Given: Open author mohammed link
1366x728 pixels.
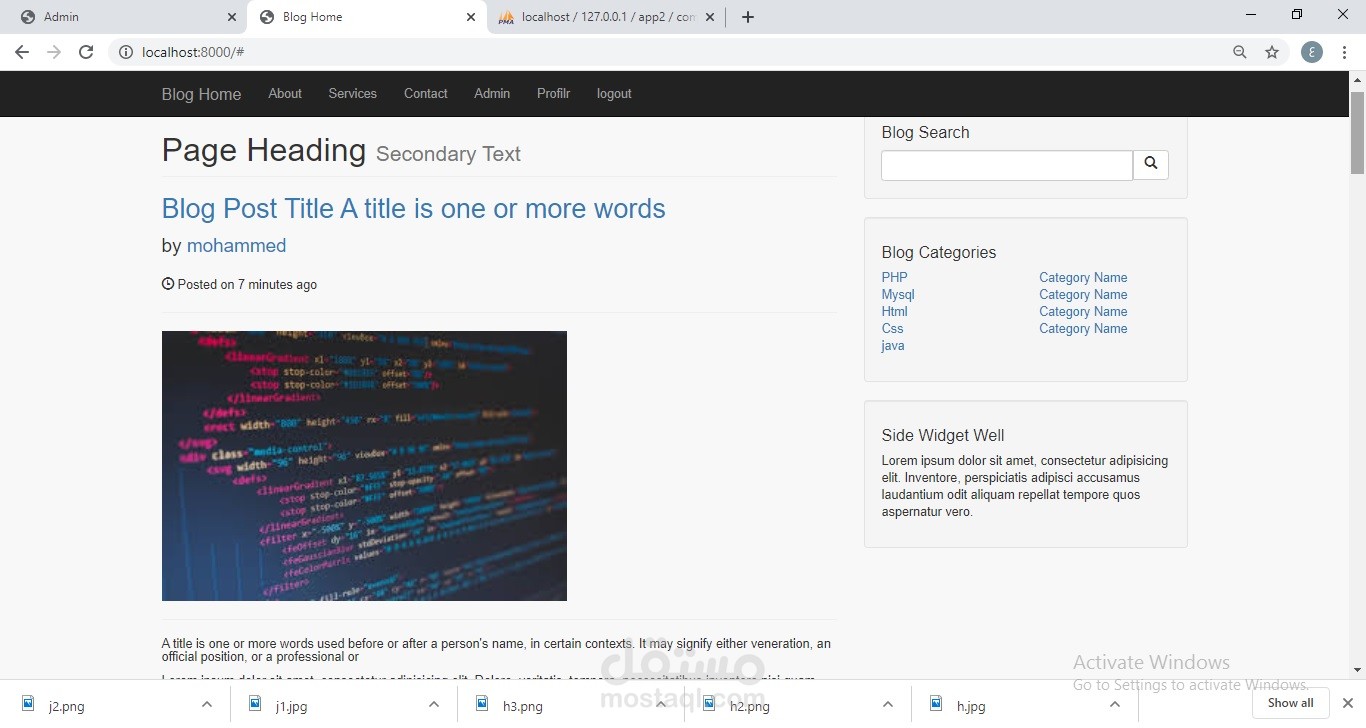Looking at the screenshot, I should click(236, 245).
